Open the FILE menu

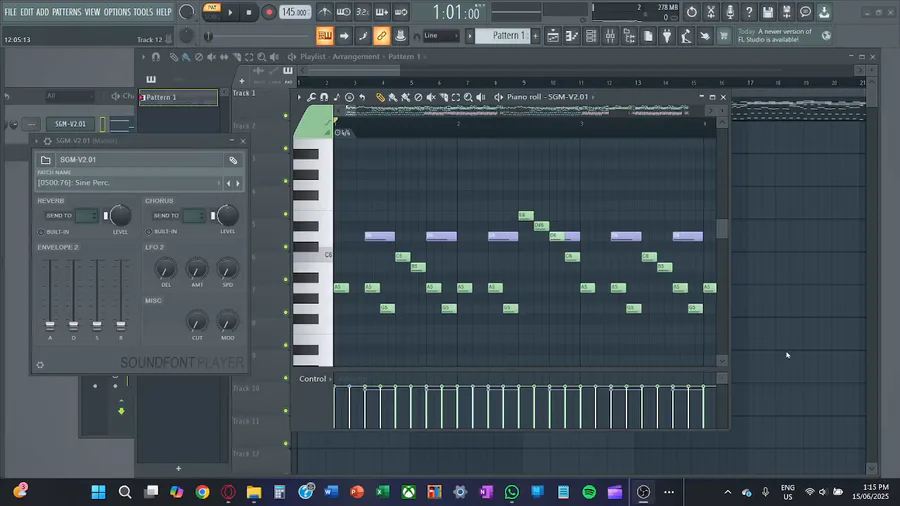(10, 12)
